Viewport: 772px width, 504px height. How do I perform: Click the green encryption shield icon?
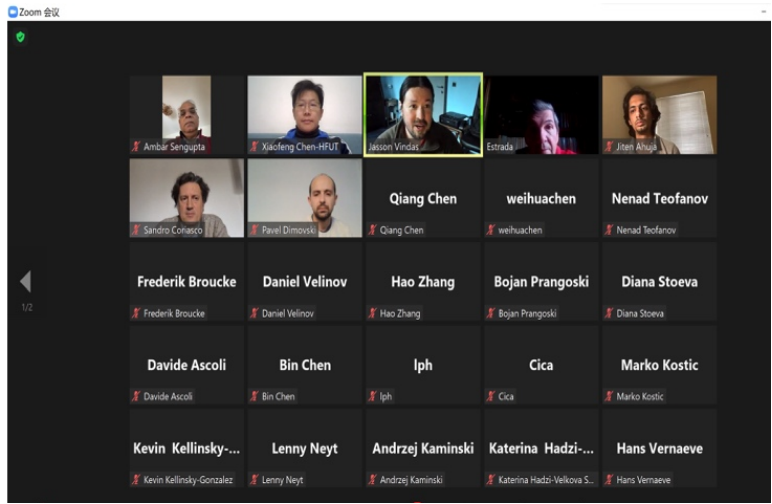click(20, 37)
